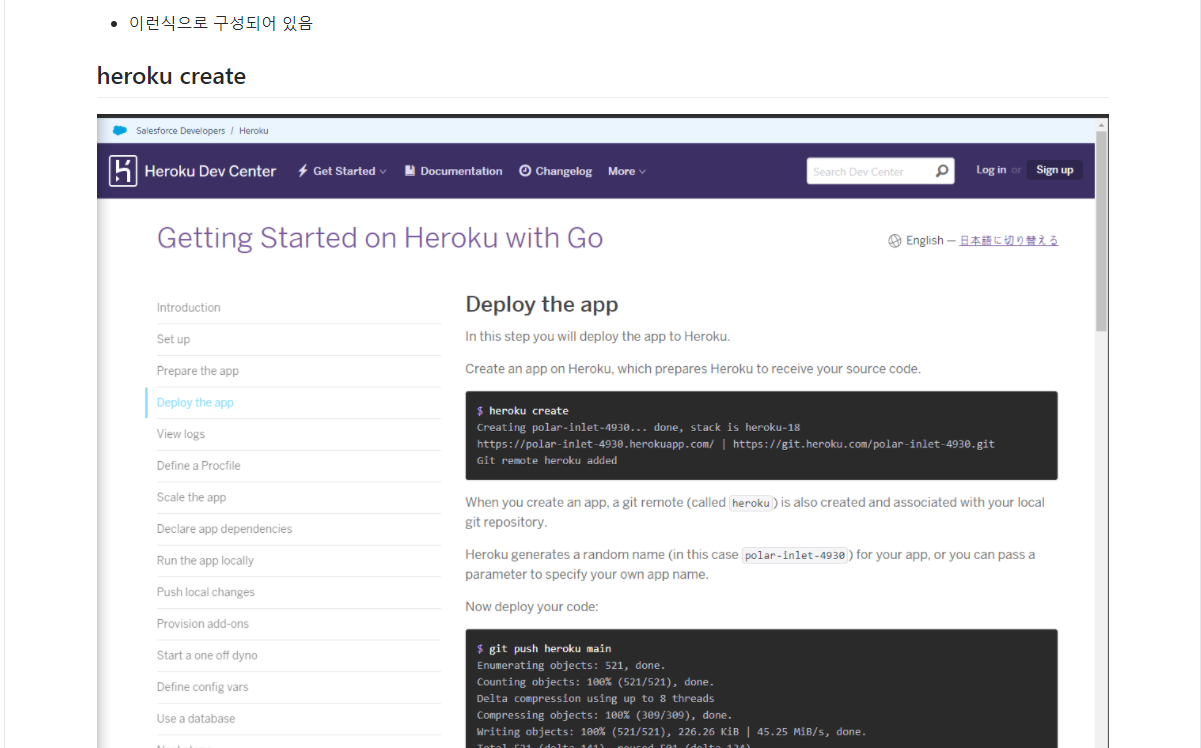Go to Push local changes section

206,592
